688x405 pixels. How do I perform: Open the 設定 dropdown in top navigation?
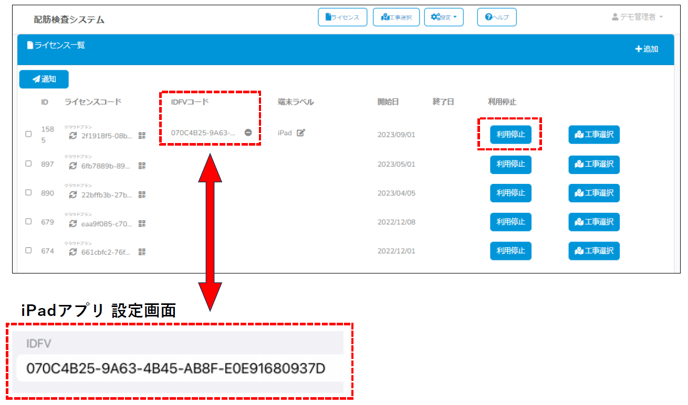coord(446,17)
